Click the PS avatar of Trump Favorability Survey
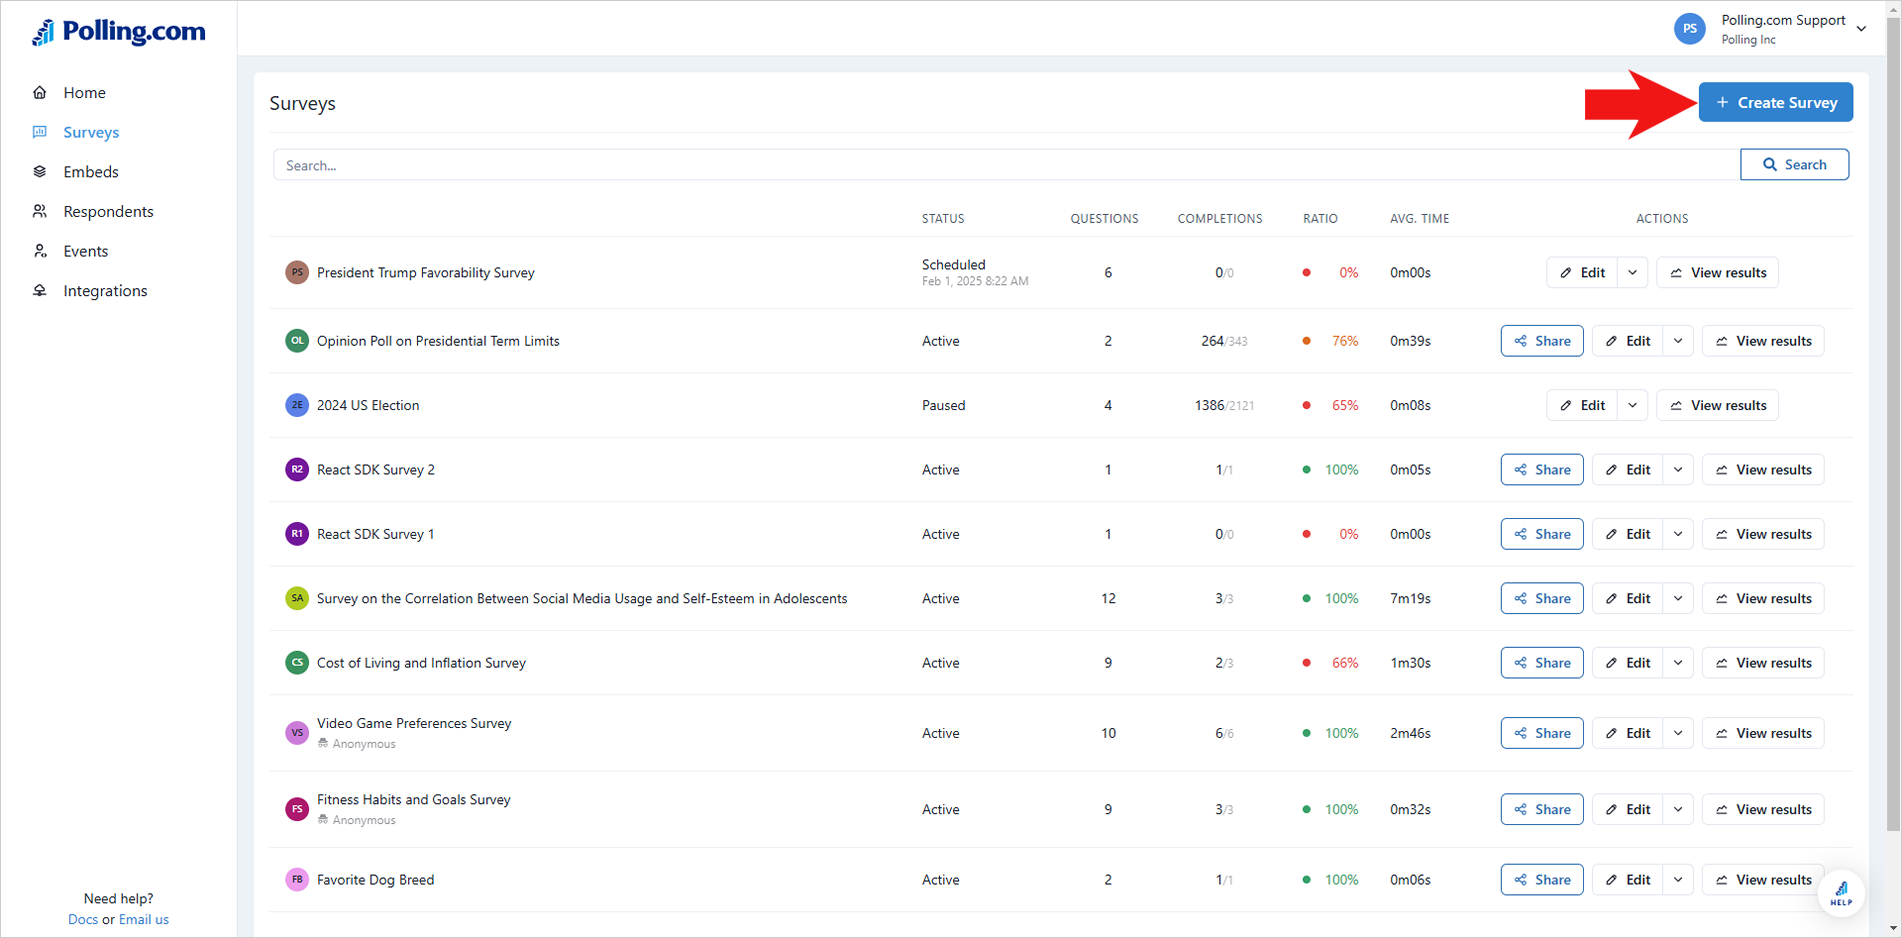The height and width of the screenshot is (938, 1902). 297,272
